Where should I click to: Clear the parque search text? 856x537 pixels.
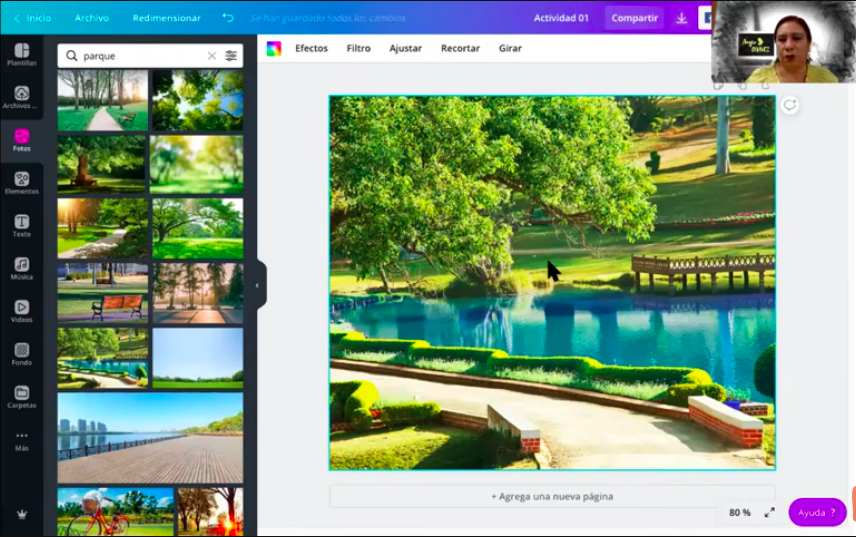point(211,56)
